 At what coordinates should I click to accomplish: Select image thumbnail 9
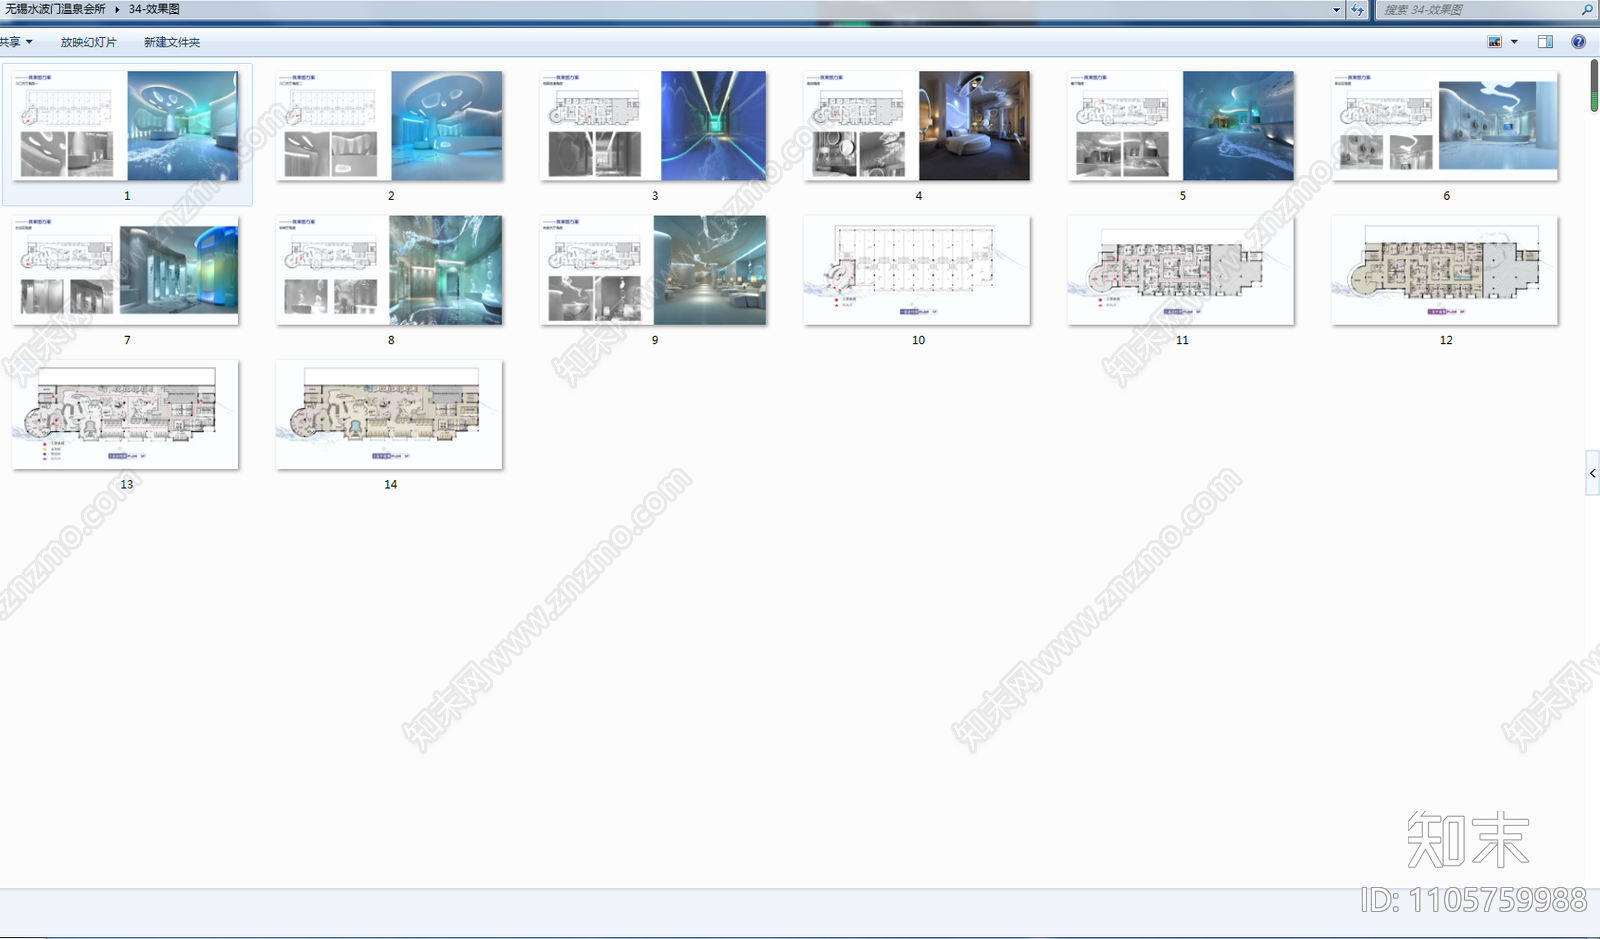click(x=654, y=270)
